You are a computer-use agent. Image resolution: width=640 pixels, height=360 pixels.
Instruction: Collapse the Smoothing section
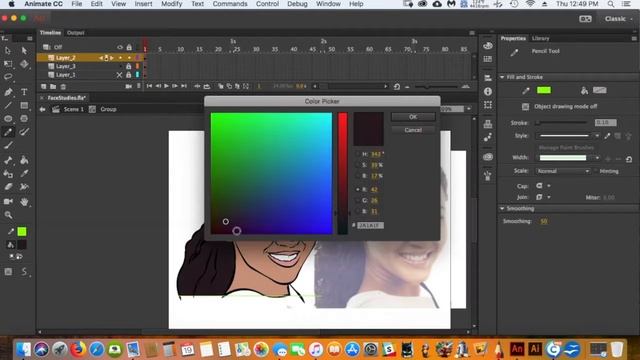502,209
